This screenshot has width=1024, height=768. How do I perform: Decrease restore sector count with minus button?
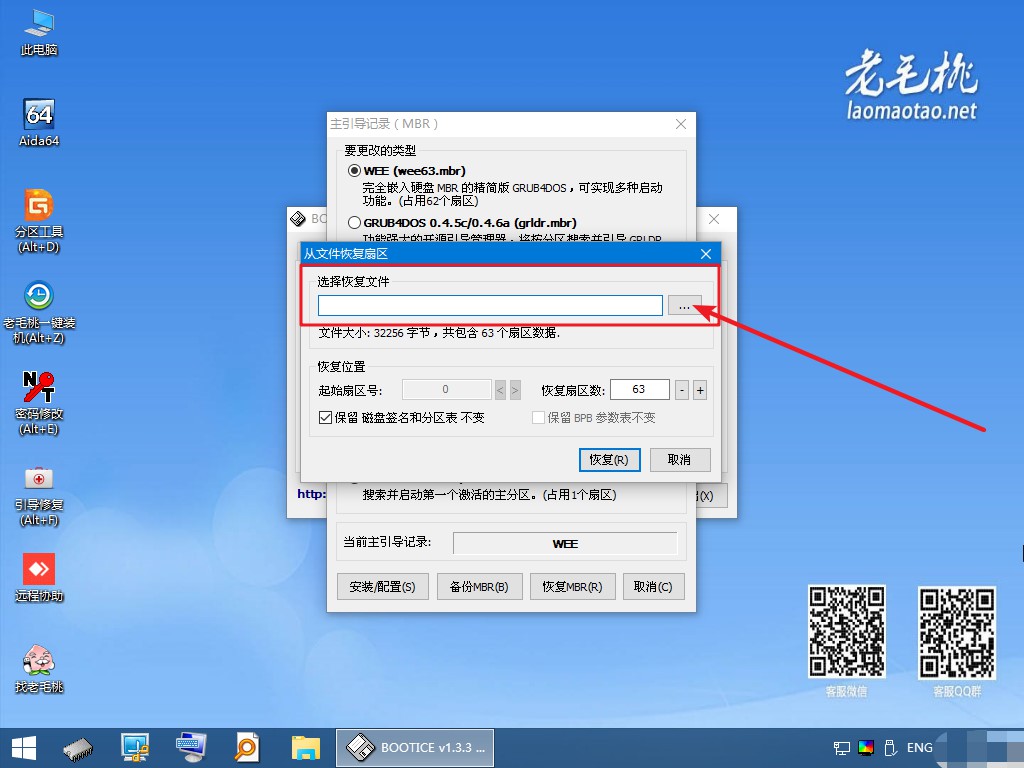[x=682, y=391]
